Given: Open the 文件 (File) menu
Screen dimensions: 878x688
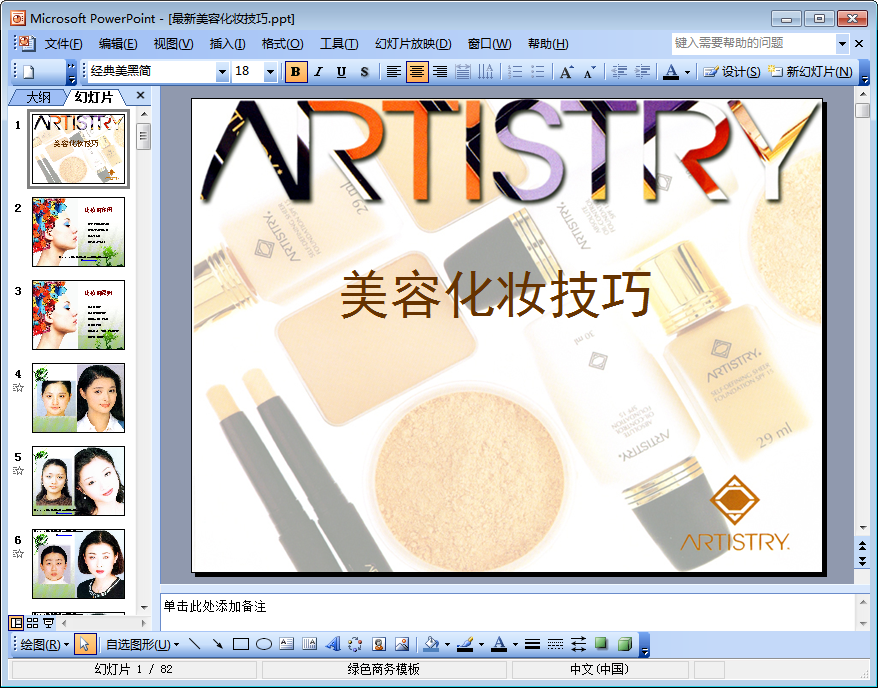Looking at the screenshot, I should (63, 44).
